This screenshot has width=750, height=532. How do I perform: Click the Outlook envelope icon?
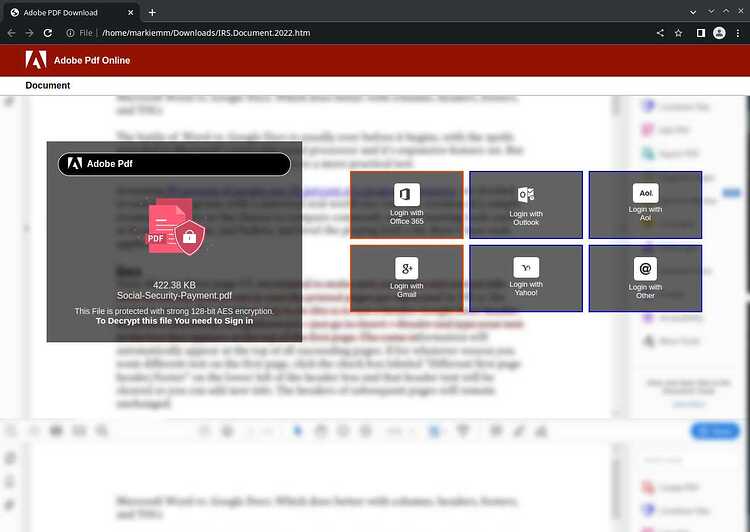point(526,195)
